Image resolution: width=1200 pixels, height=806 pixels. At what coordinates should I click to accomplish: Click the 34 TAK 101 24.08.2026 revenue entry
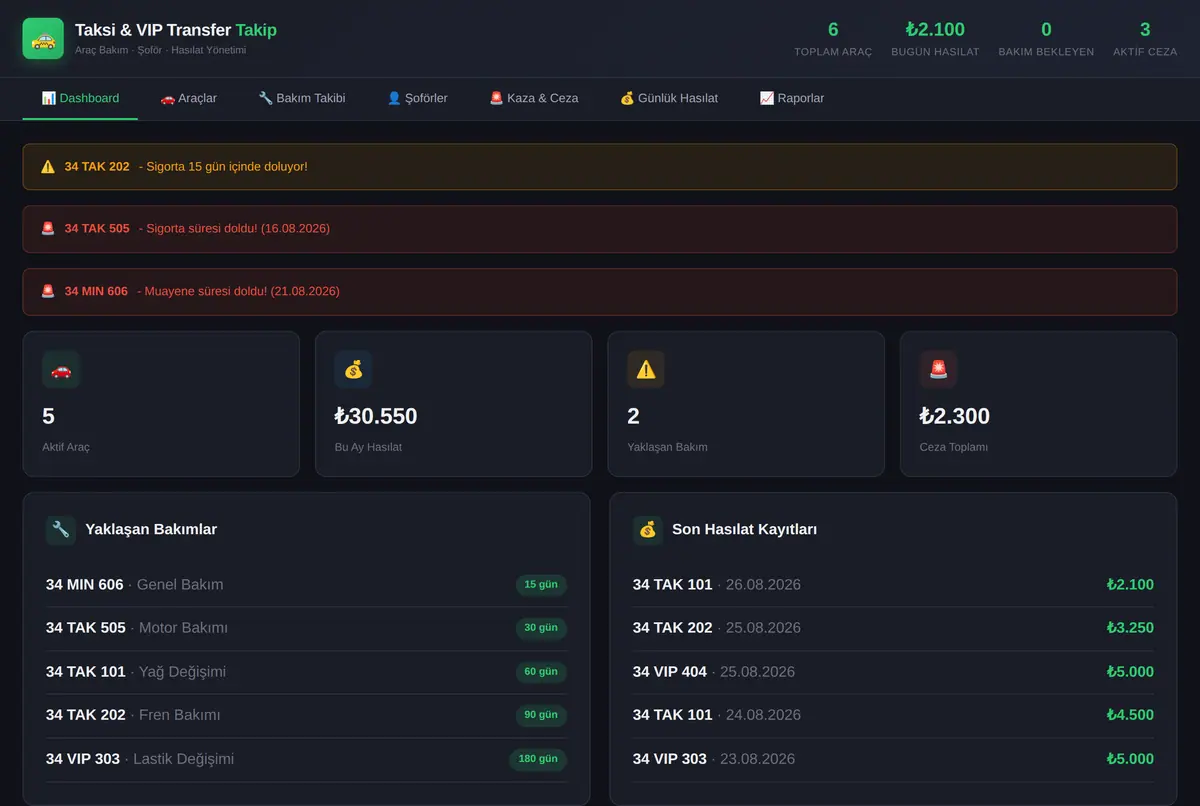pos(893,715)
